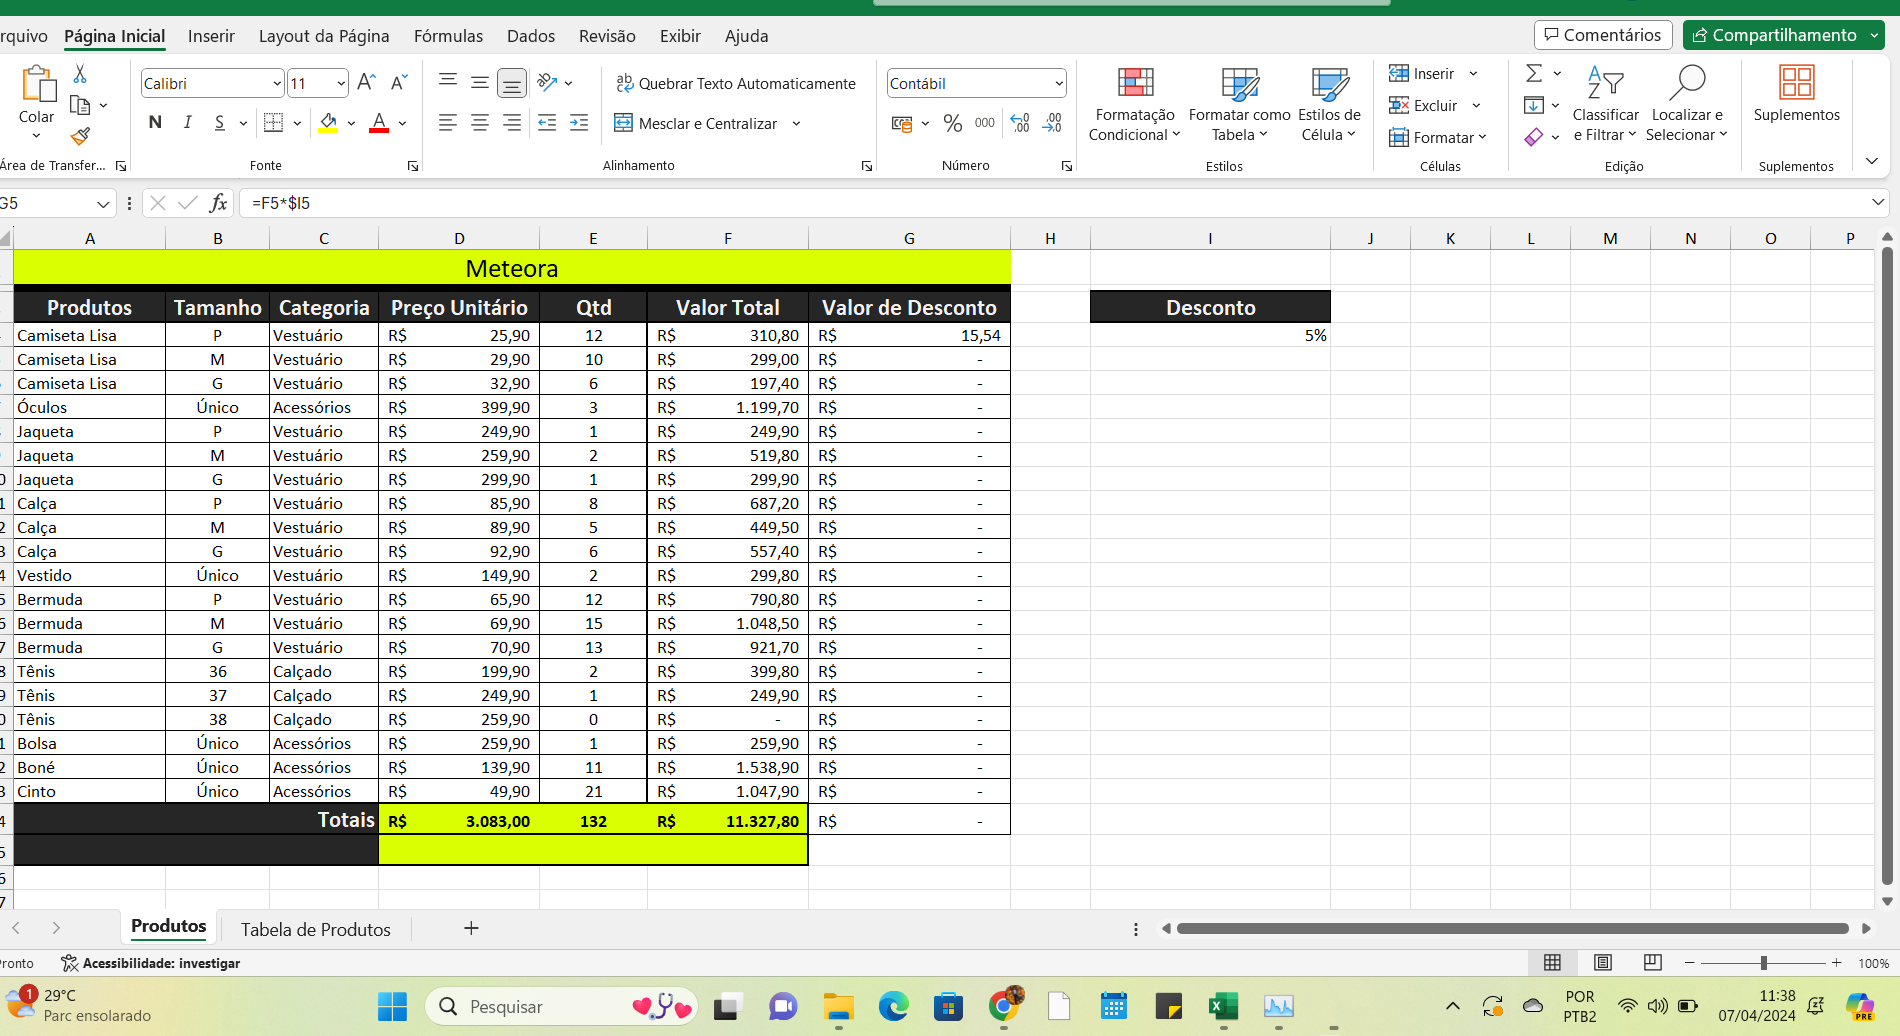Click the Borders icon
The image size is (1900, 1036).
pyautogui.click(x=273, y=123)
